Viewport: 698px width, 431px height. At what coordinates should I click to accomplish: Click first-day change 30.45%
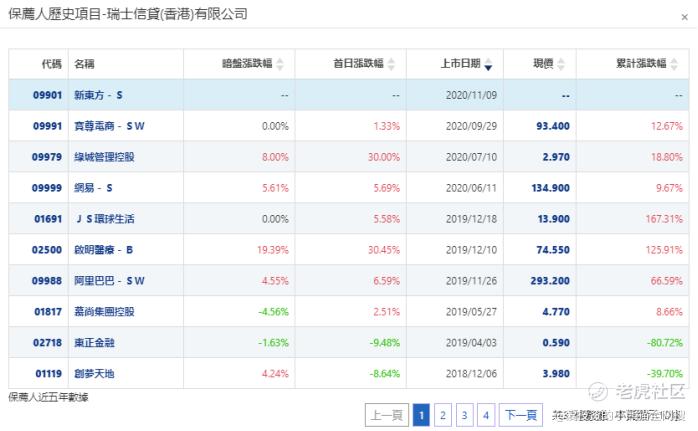tap(384, 250)
